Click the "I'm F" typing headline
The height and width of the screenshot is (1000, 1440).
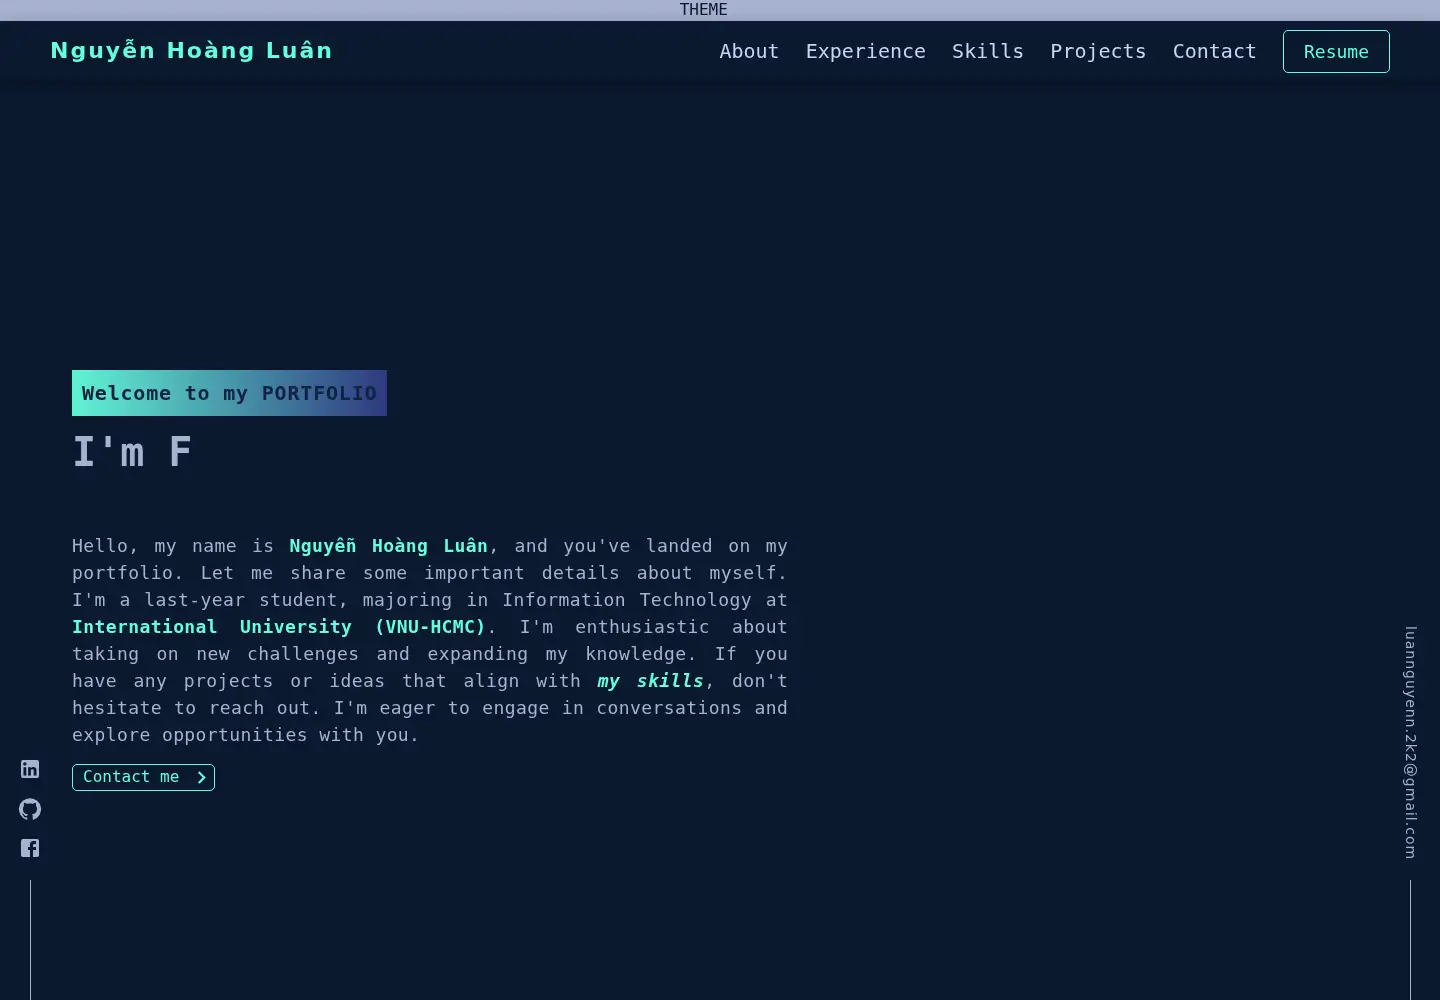tap(132, 452)
